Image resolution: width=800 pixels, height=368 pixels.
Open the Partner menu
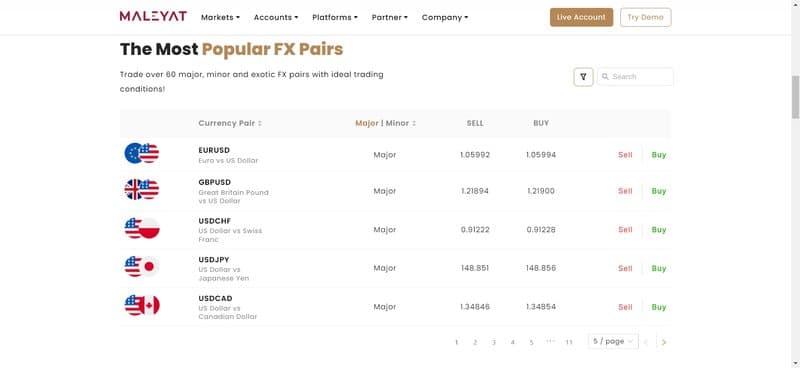point(390,17)
